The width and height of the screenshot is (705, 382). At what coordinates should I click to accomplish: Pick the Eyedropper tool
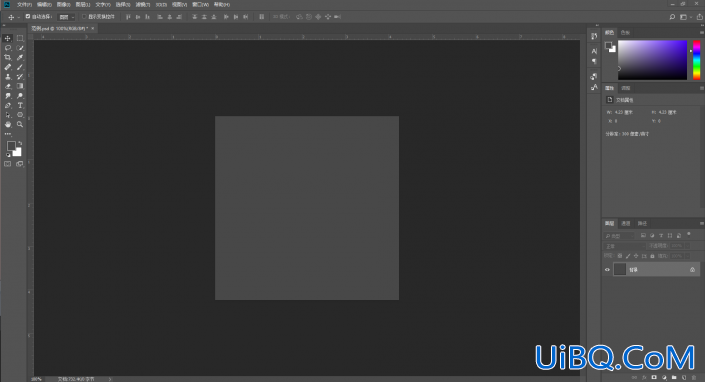tap(20, 58)
